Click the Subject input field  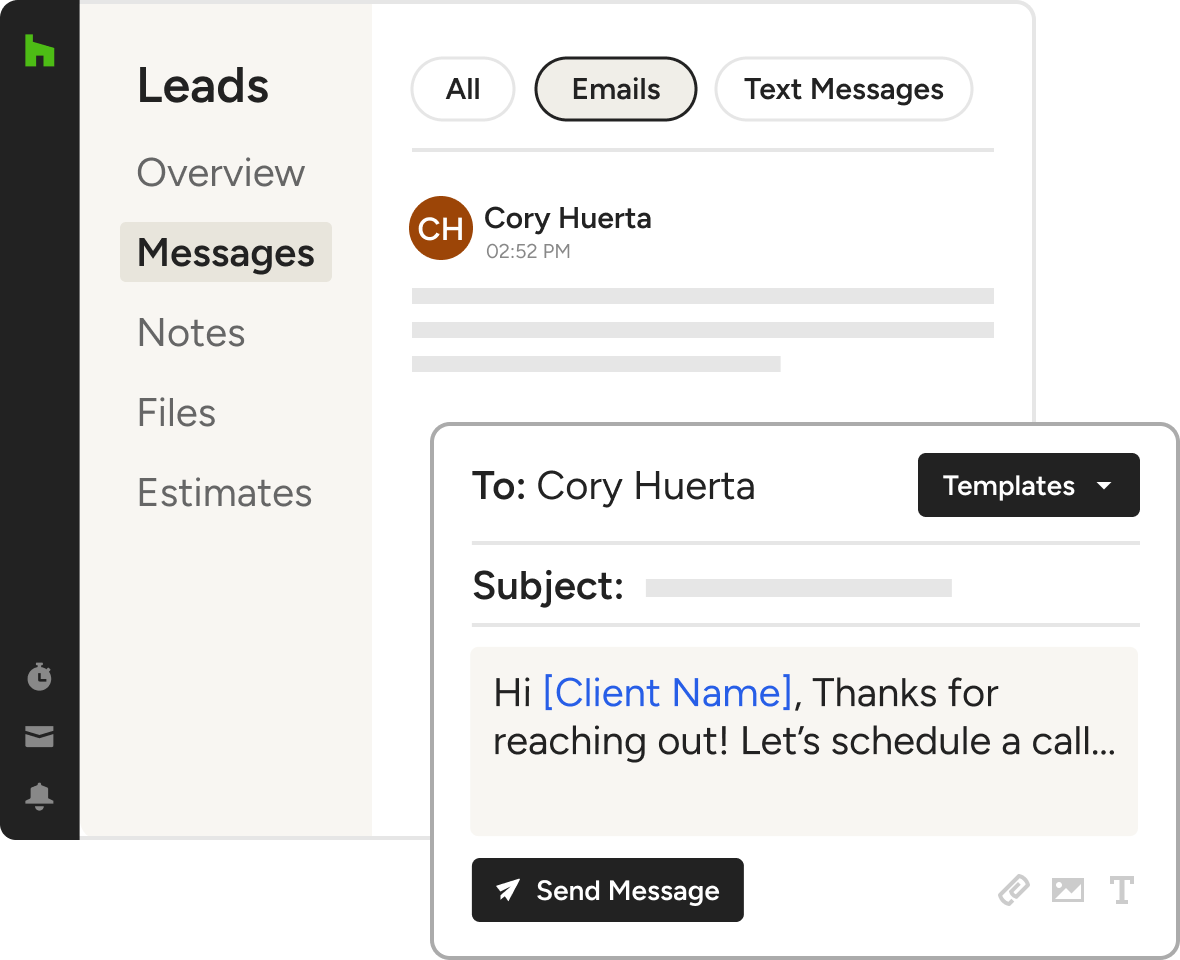pyautogui.click(x=798, y=587)
